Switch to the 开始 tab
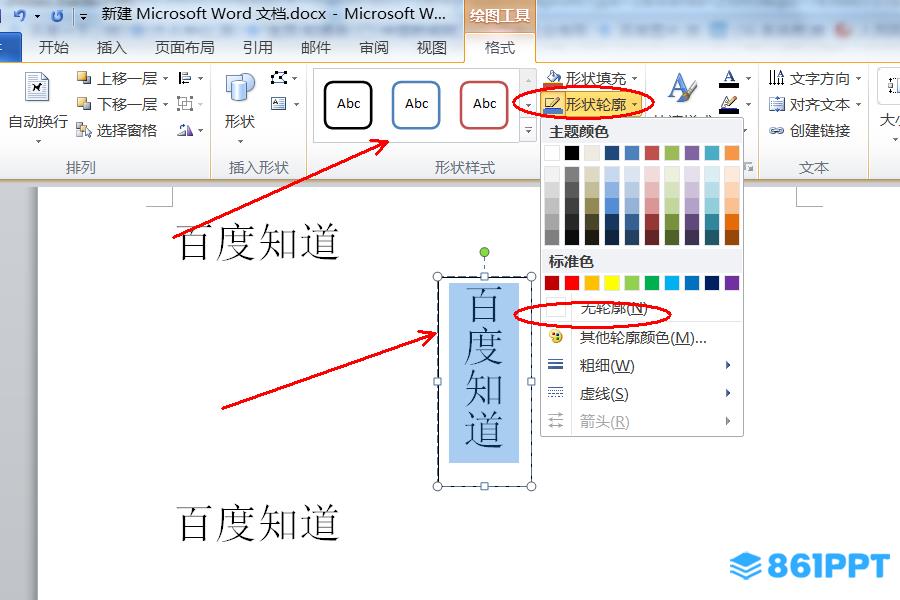900x600 pixels. 53,48
